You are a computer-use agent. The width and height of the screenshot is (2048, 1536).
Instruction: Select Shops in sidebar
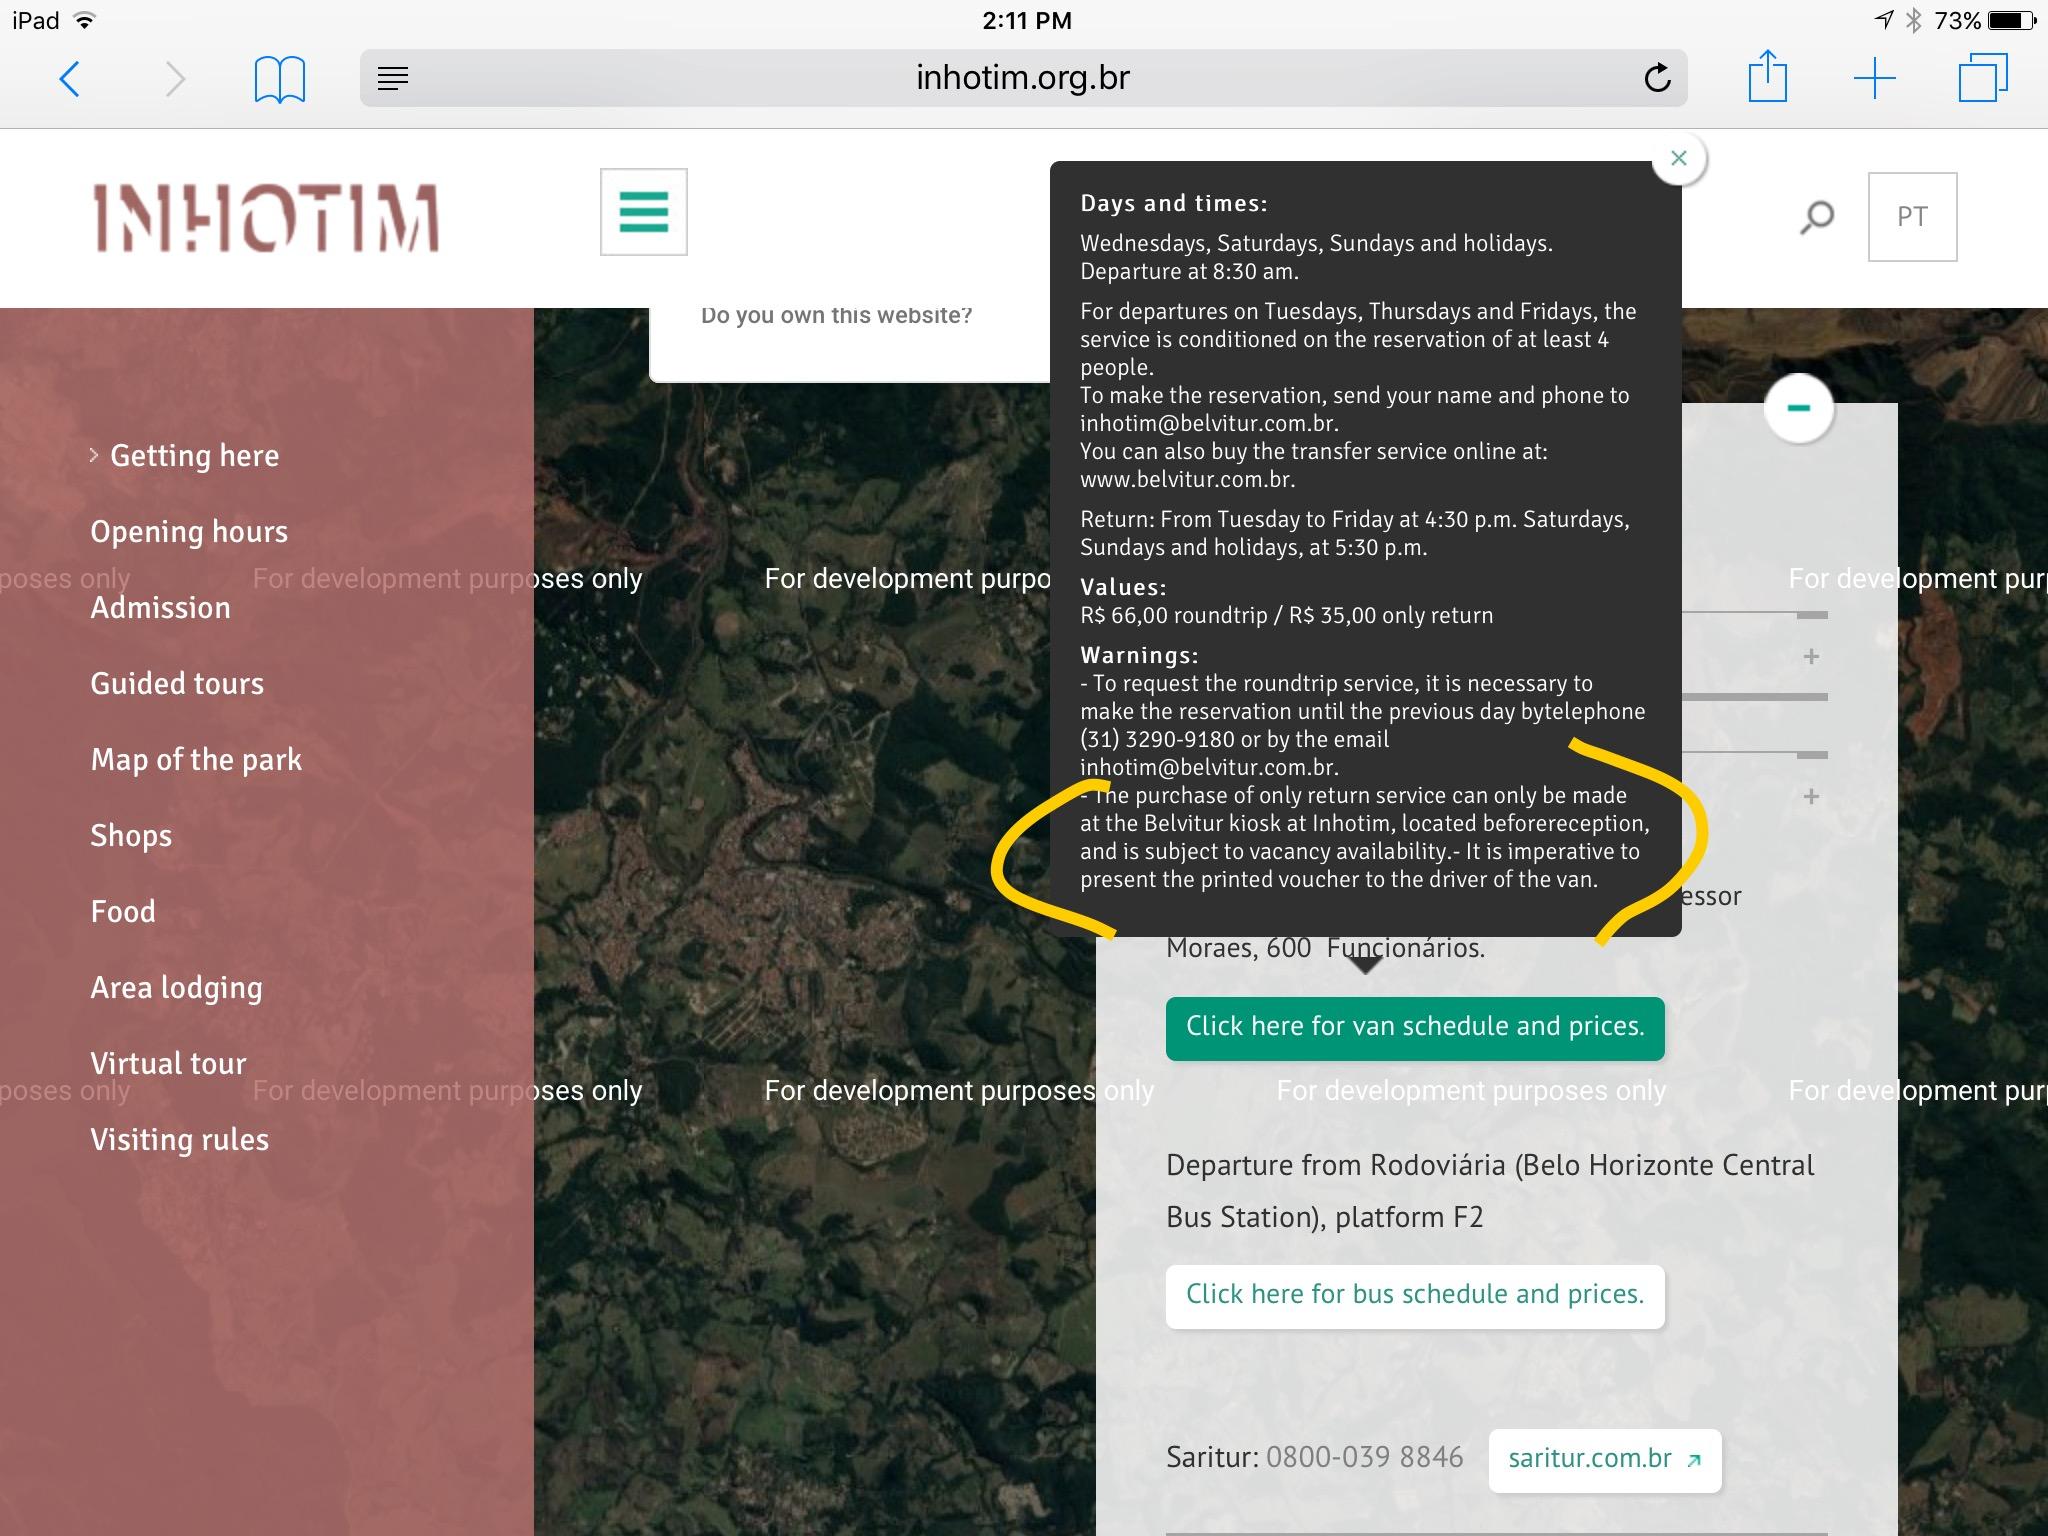(131, 836)
